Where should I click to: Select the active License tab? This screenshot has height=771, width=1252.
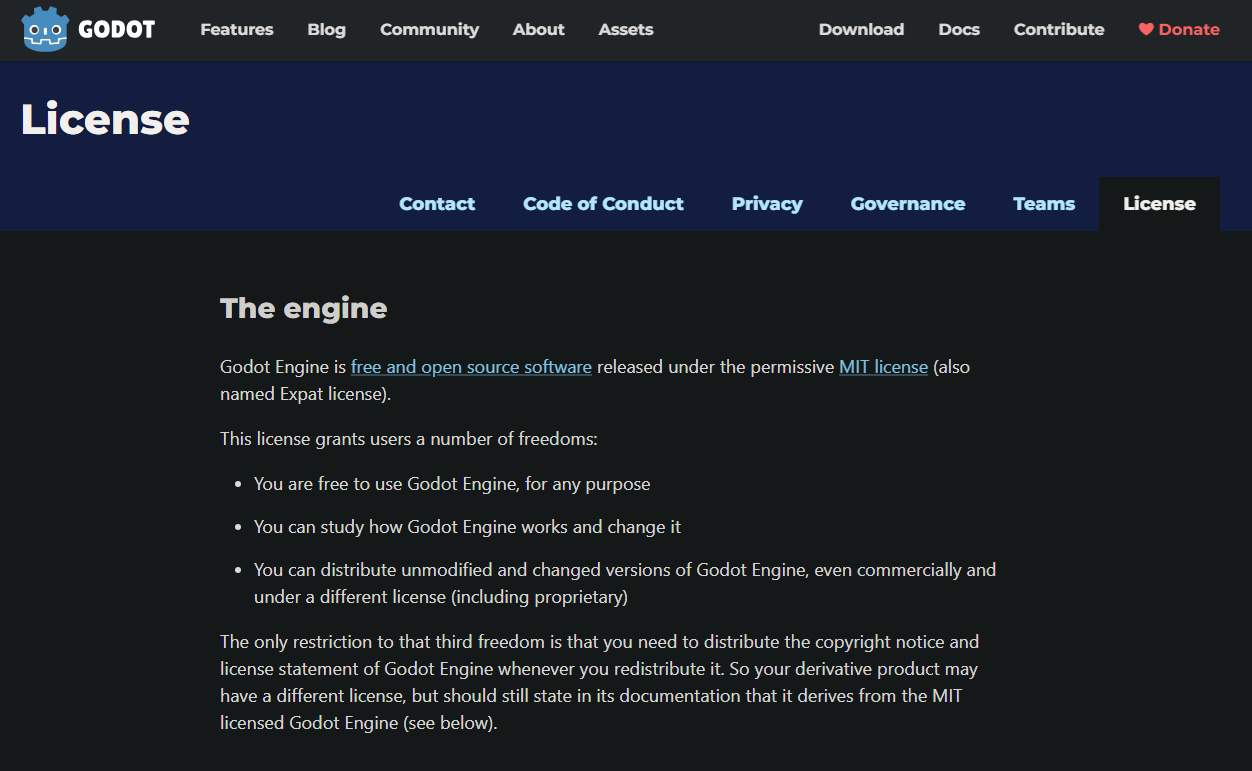(1159, 204)
